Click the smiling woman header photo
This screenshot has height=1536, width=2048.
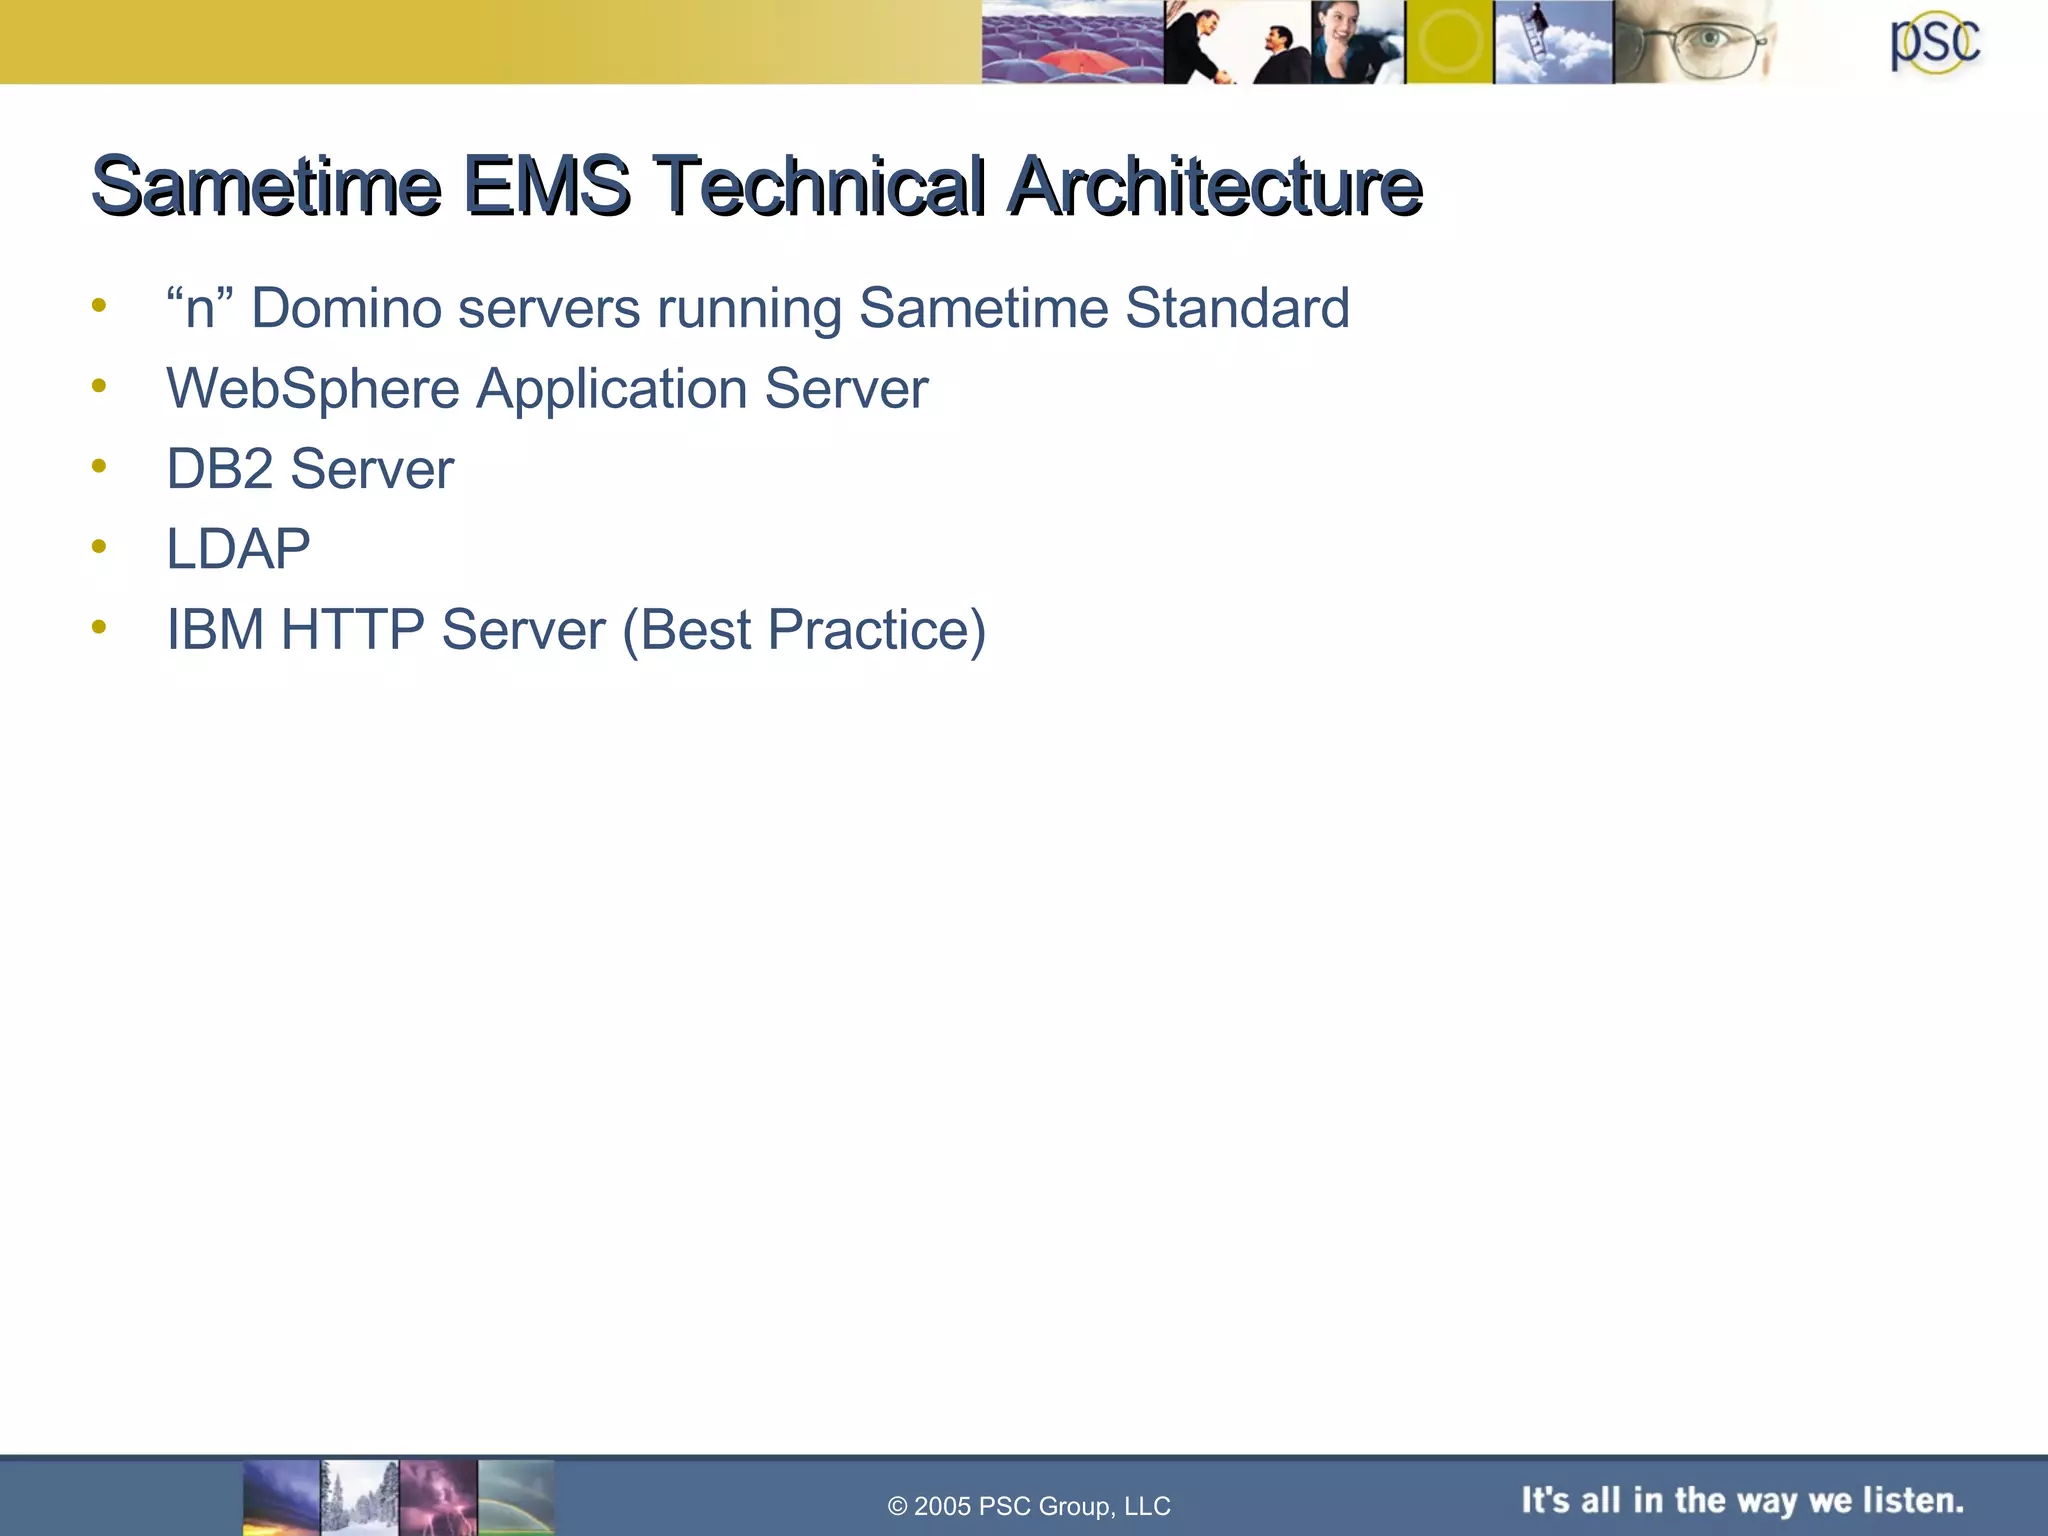(1358, 42)
